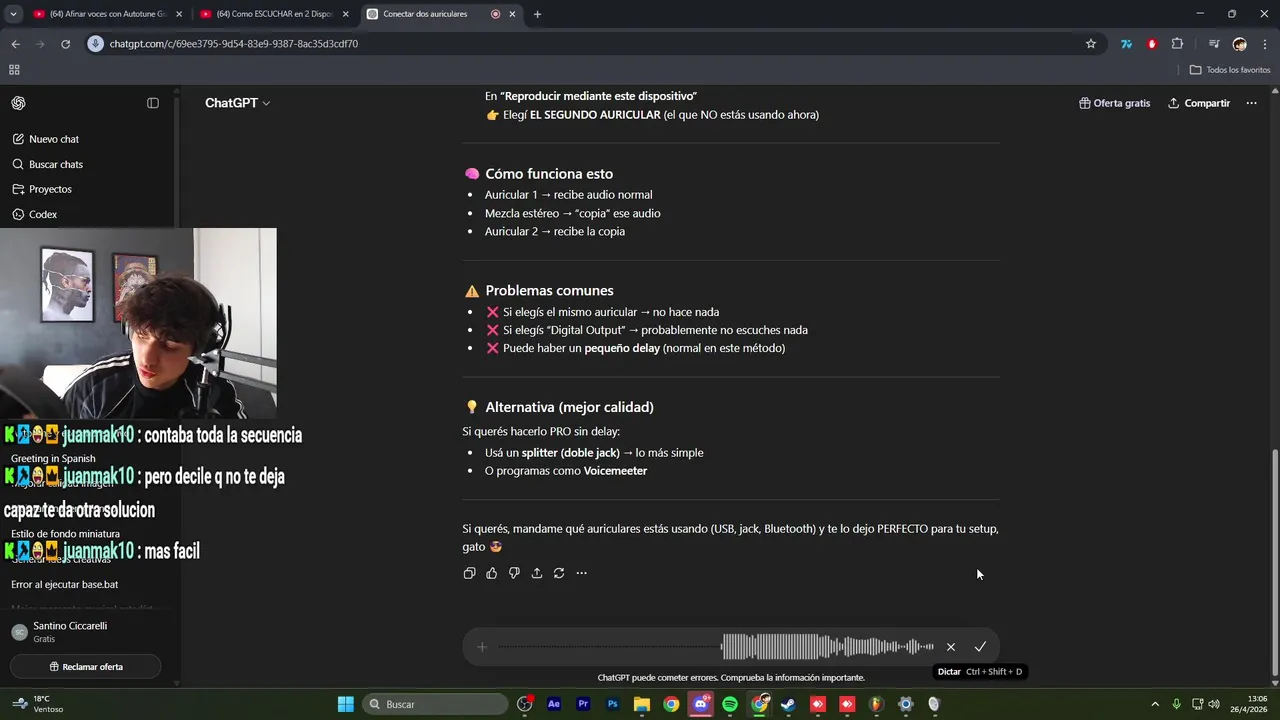Open the tab search dropdown arrow
Image resolution: width=1280 pixels, height=720 pixels.
(x=13, y=14)
